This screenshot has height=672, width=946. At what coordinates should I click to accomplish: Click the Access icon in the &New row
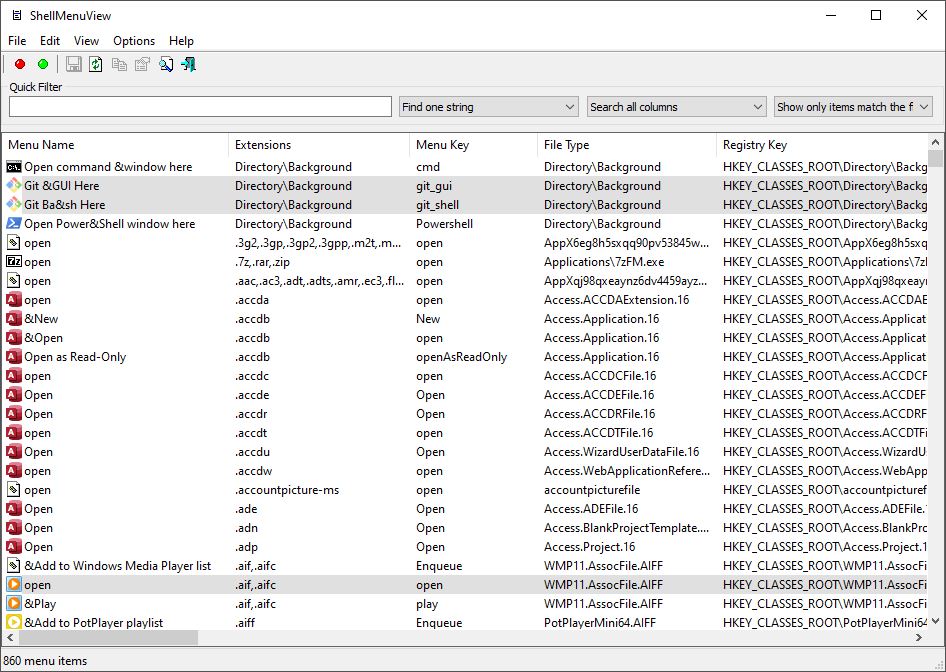(13, 319)
